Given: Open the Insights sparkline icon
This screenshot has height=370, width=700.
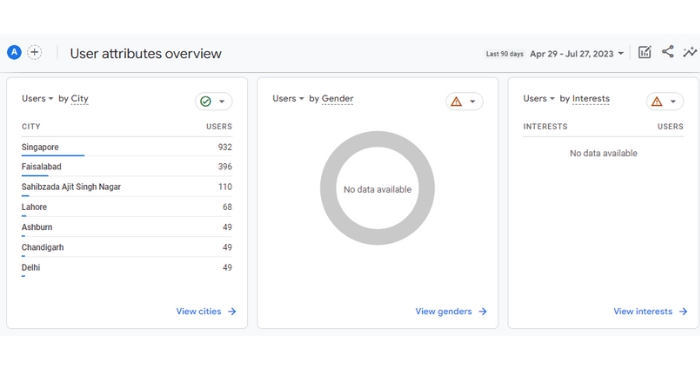Looking at the screenshot, I should click(690, 52).
